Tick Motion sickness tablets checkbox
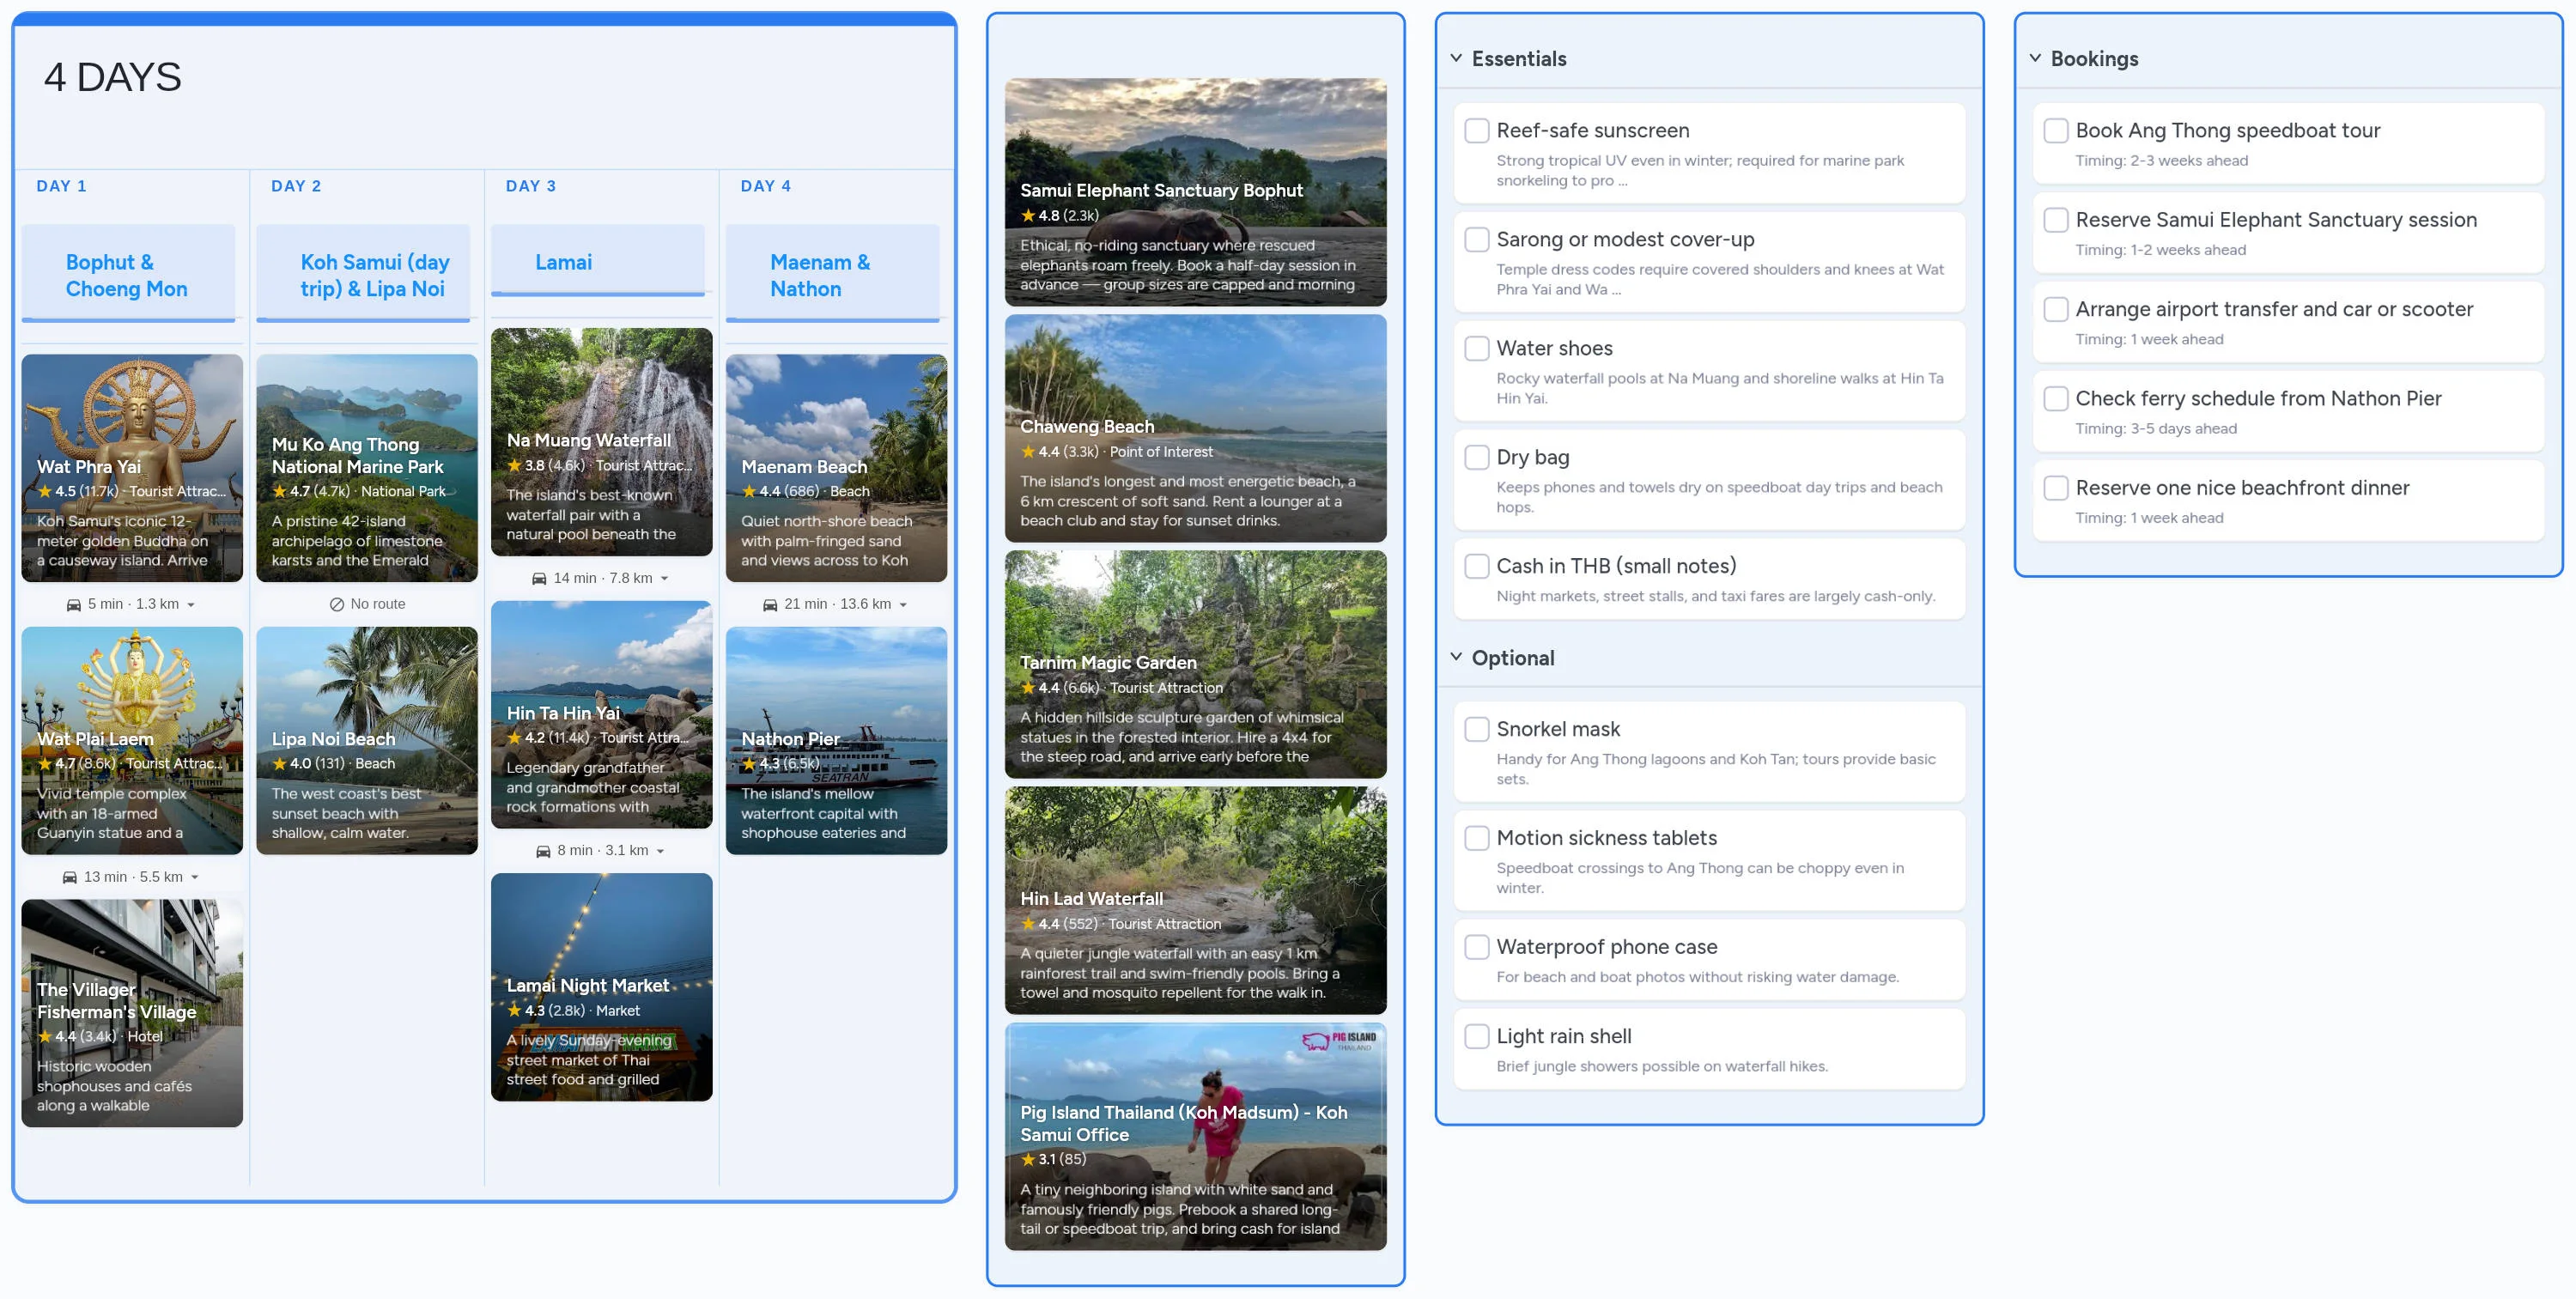 click(x=1477, y=839)
